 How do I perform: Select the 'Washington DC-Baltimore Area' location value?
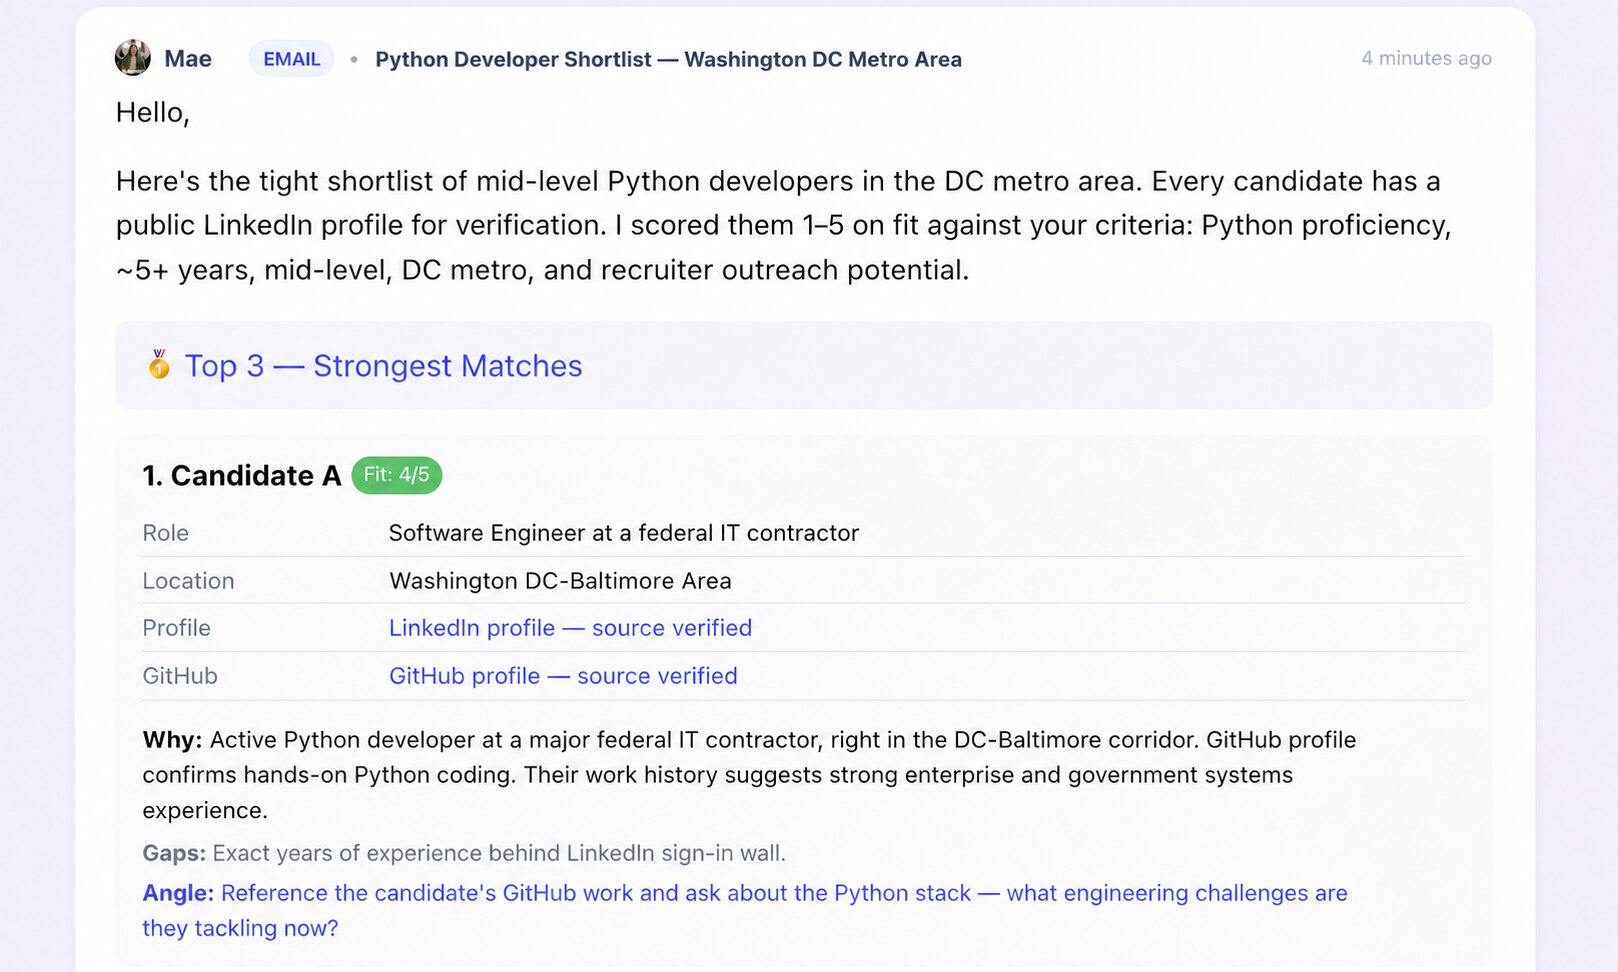pos(560,581)
